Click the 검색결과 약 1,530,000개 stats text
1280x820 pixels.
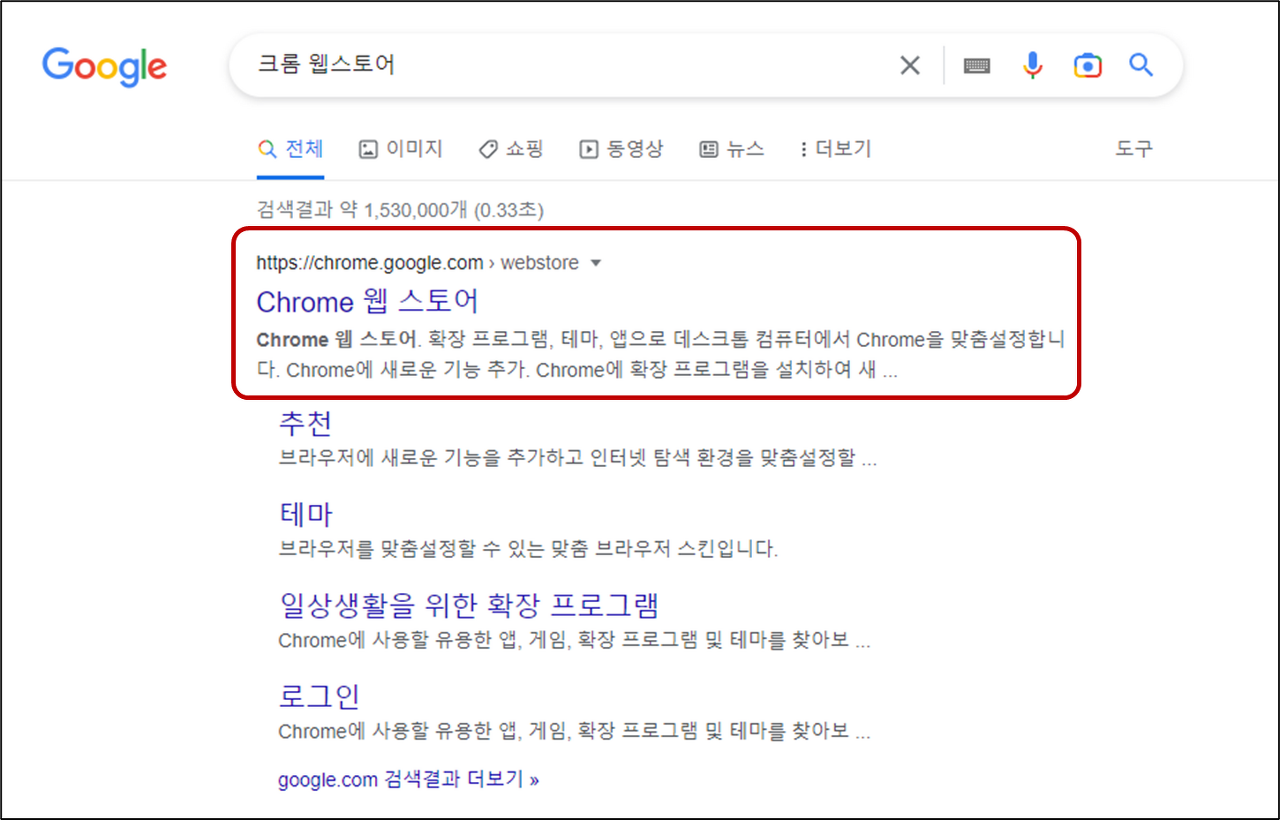tap(400, 210)
